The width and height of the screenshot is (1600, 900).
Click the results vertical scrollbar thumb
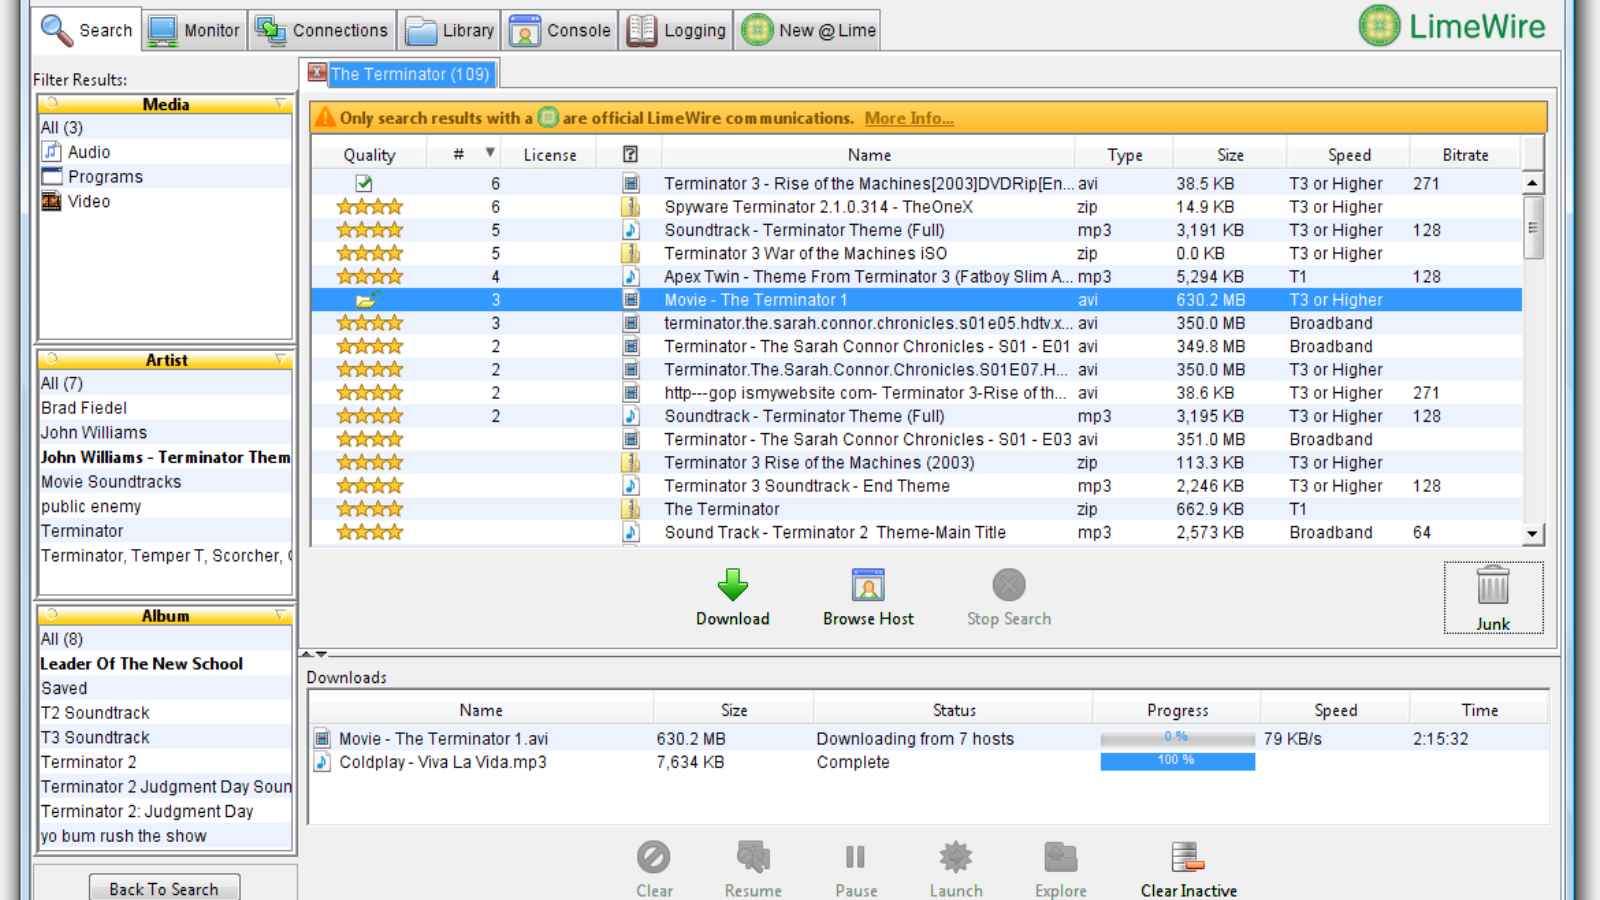point(1533,227)
